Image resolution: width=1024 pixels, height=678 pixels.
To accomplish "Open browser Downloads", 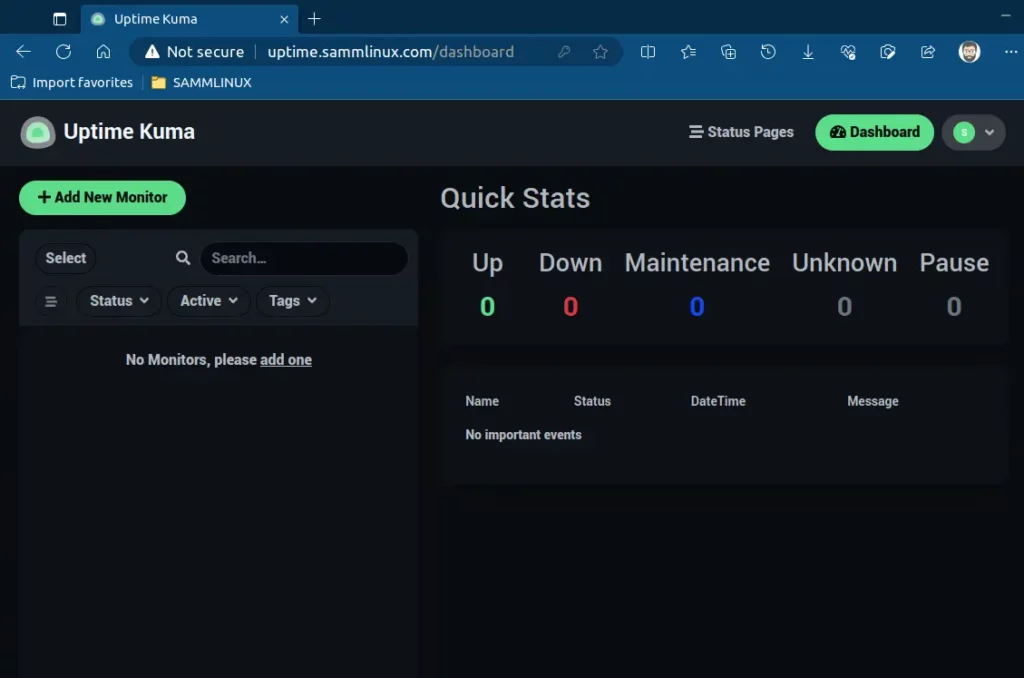I will click(808, 52).
